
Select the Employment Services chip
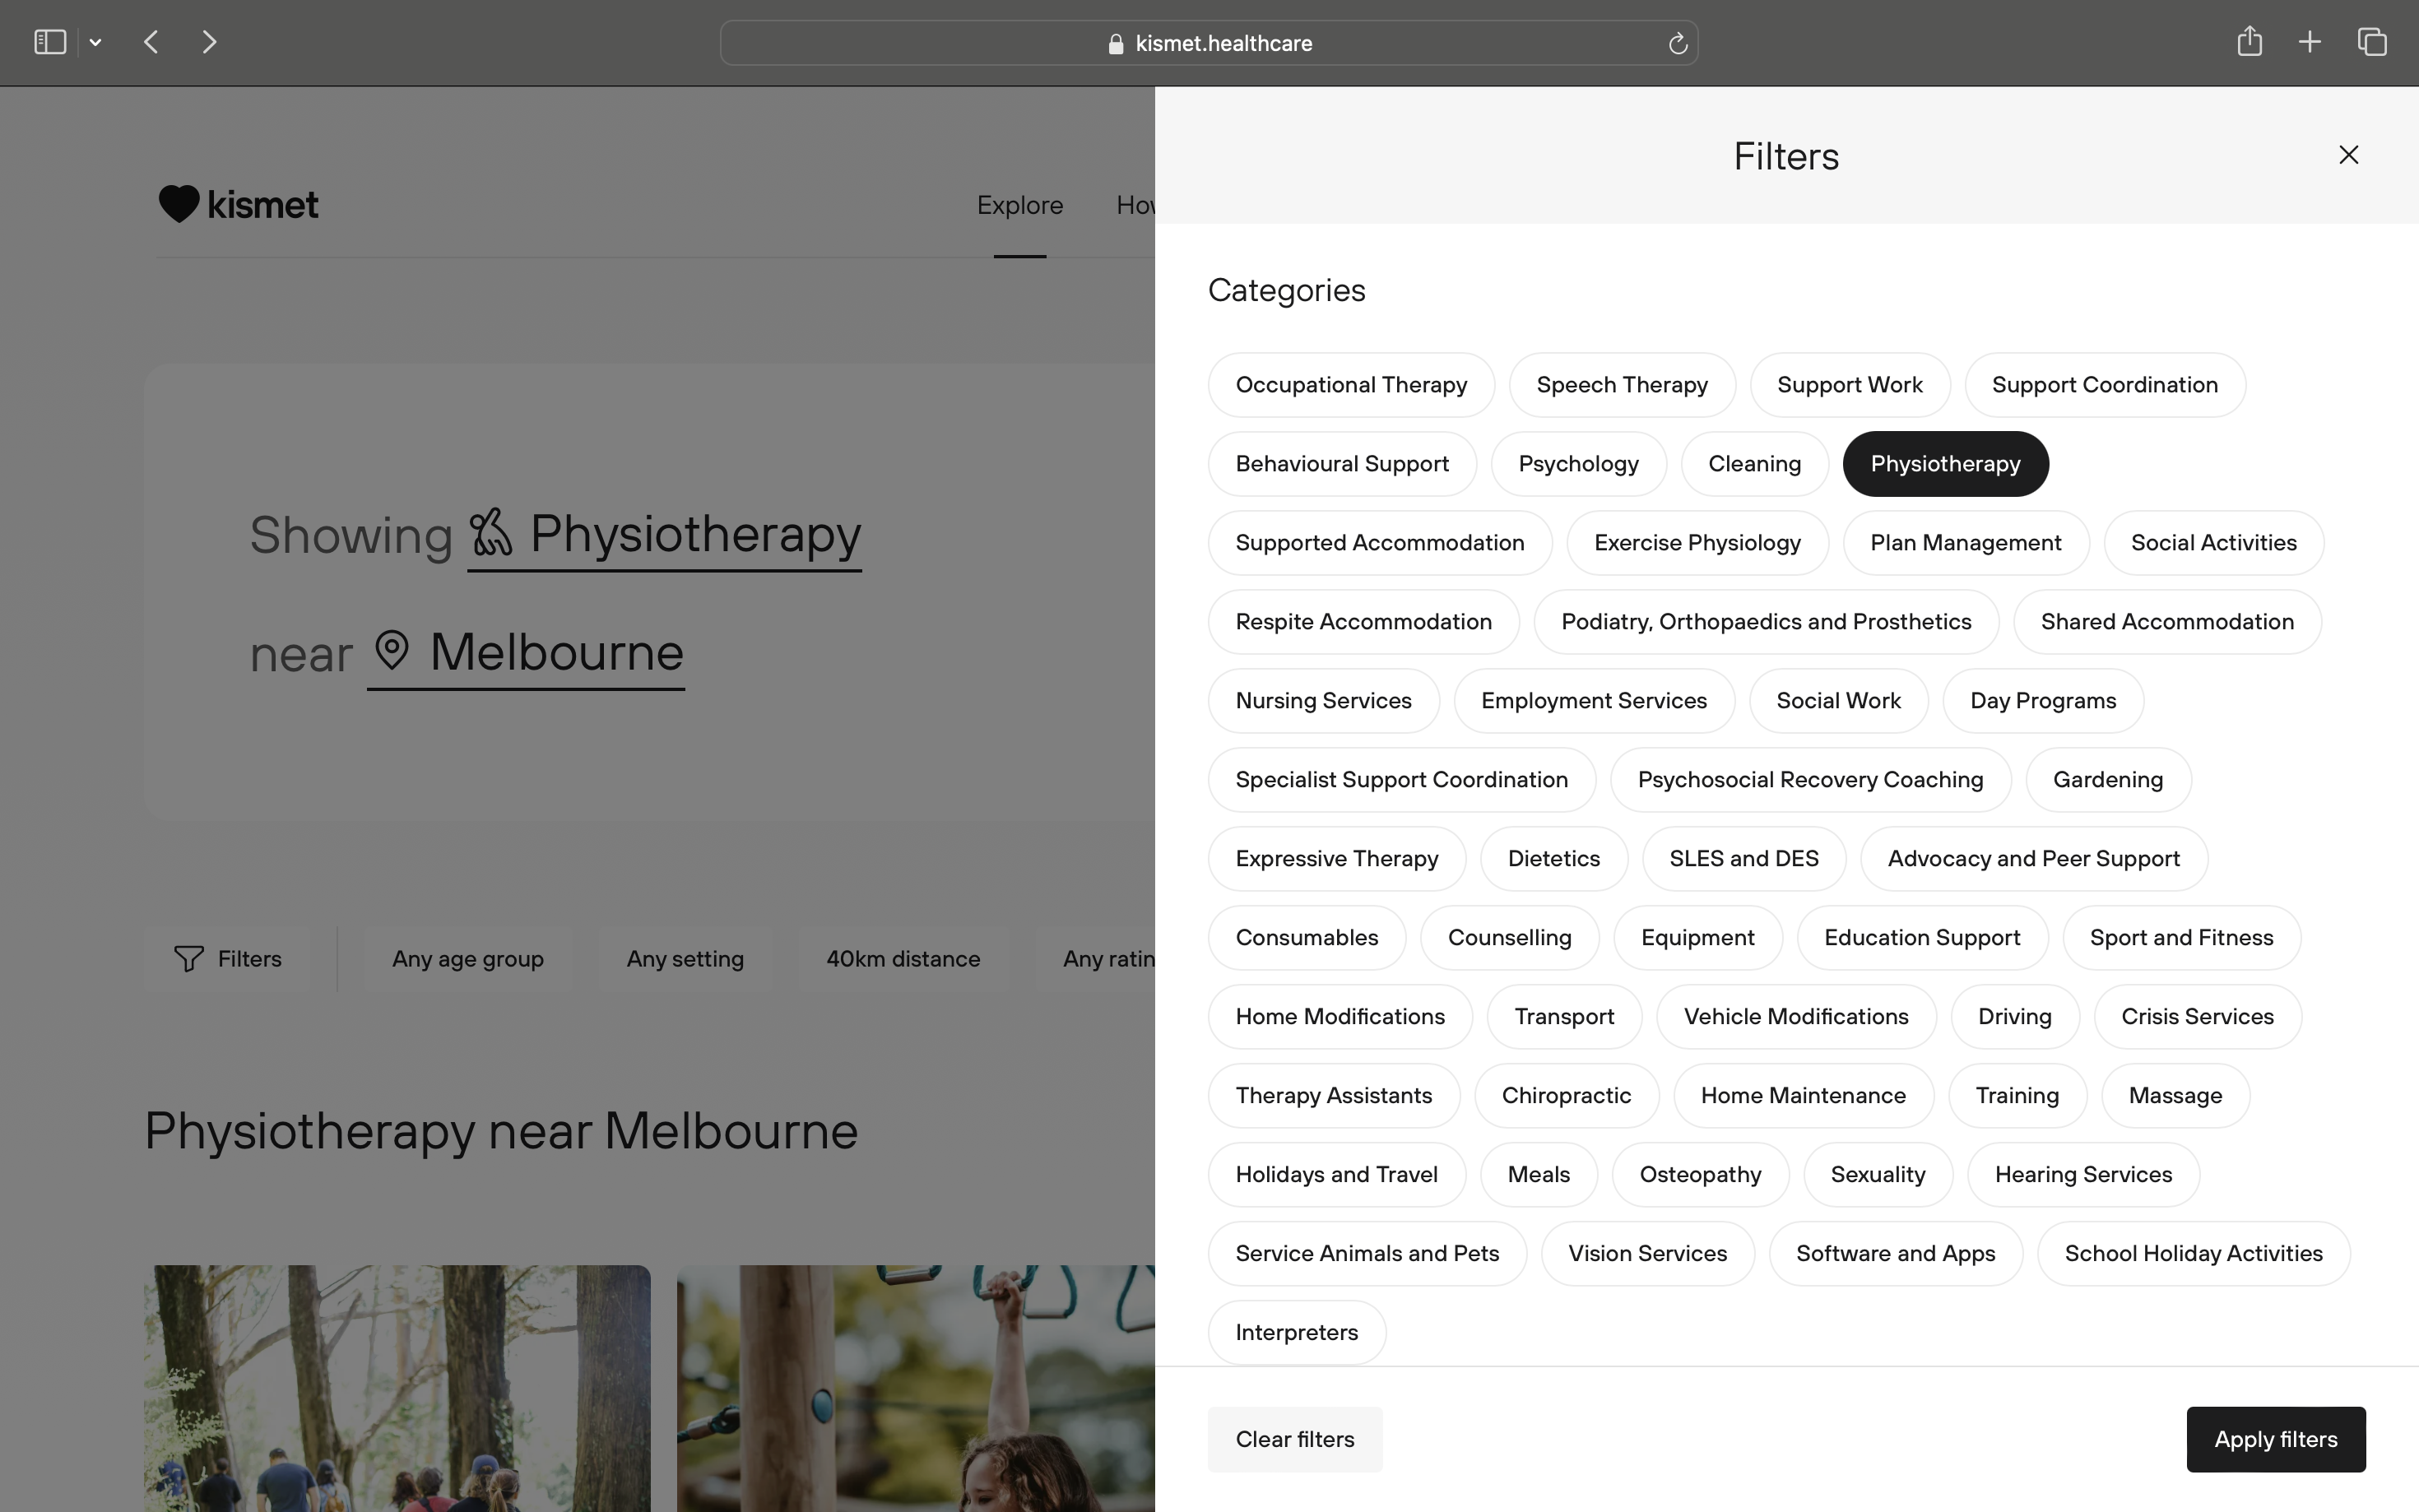1594,701
